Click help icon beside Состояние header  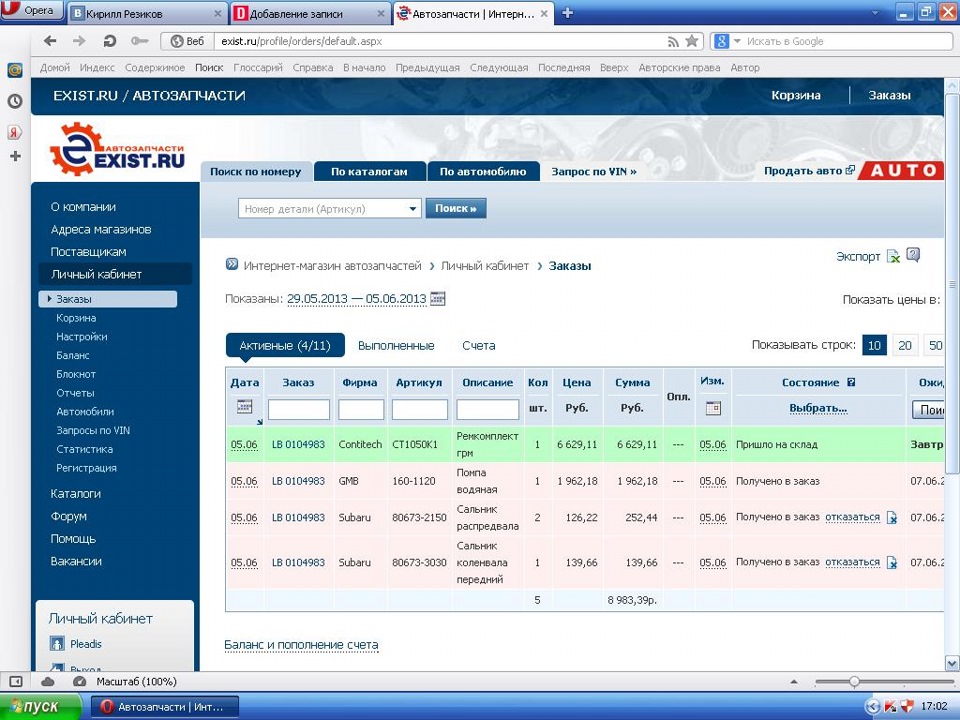(851, 382)
